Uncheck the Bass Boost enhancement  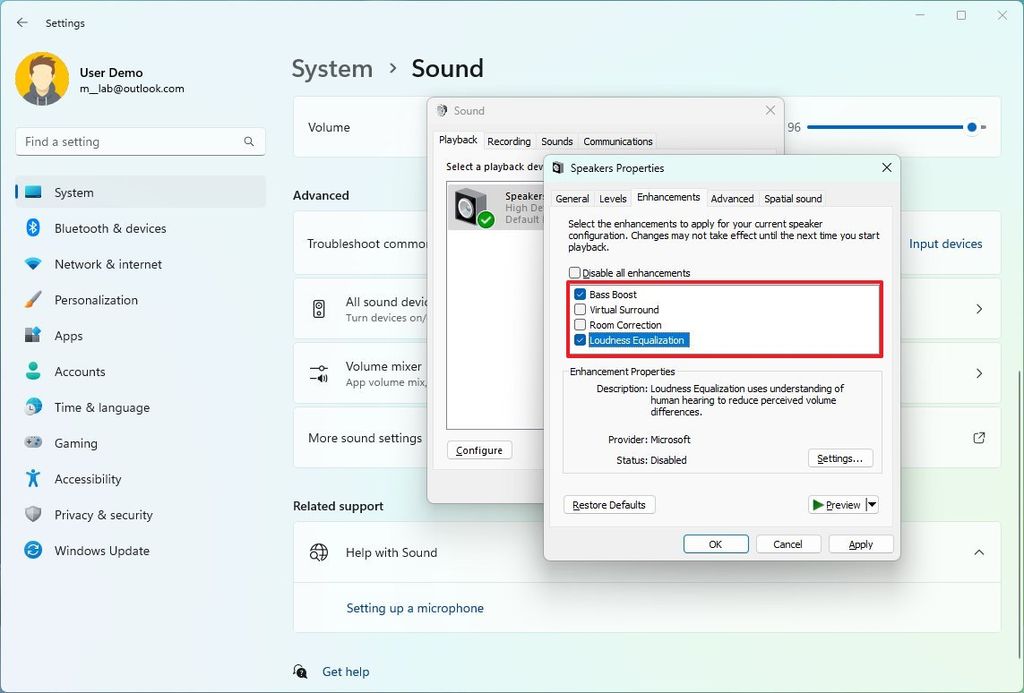click(579, 293)
